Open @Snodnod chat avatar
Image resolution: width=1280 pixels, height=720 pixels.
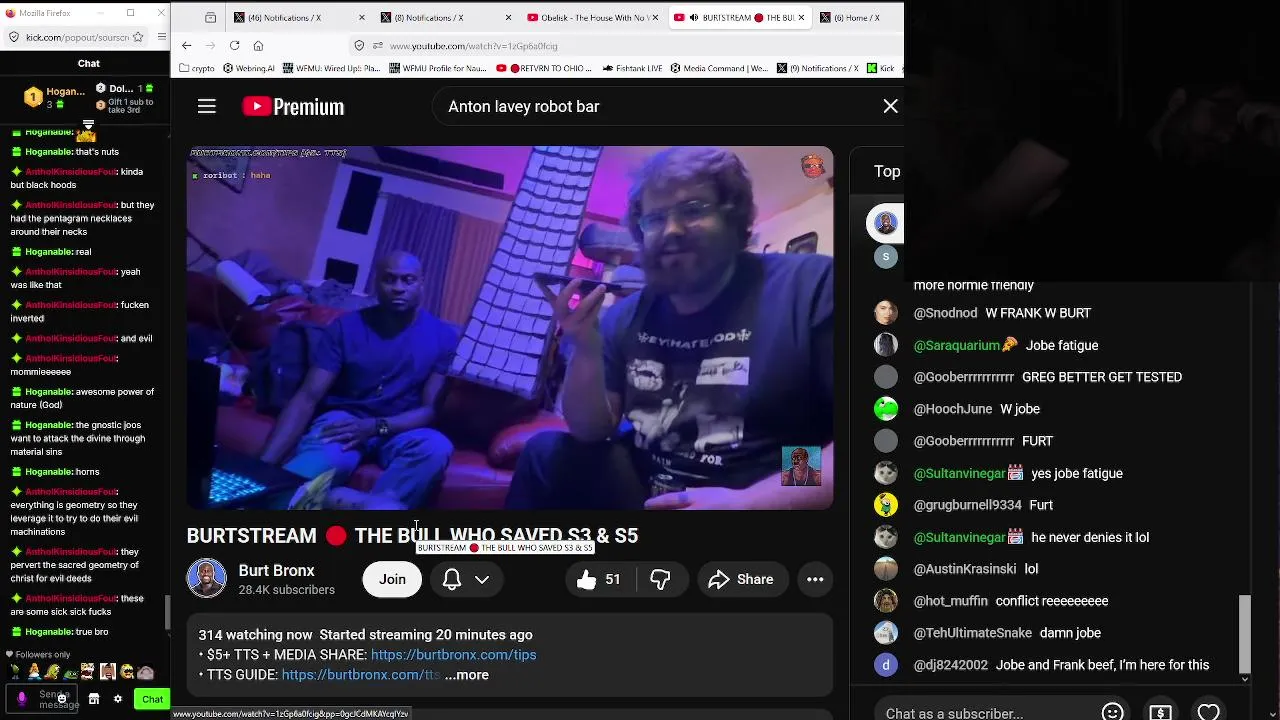[x=886, y=313]
